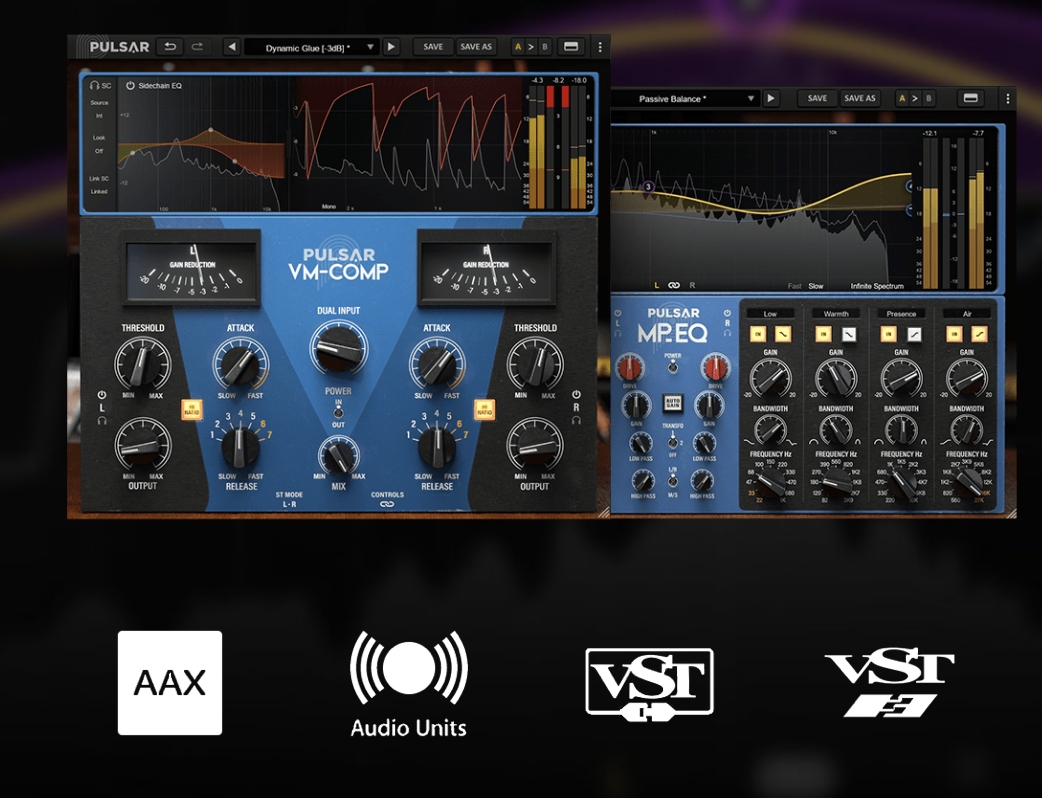Image resolution: width=1042 pixels, height=798 pixels.
Task: Toggle MP-EQ left channel power icon
Action: [618, 313]
